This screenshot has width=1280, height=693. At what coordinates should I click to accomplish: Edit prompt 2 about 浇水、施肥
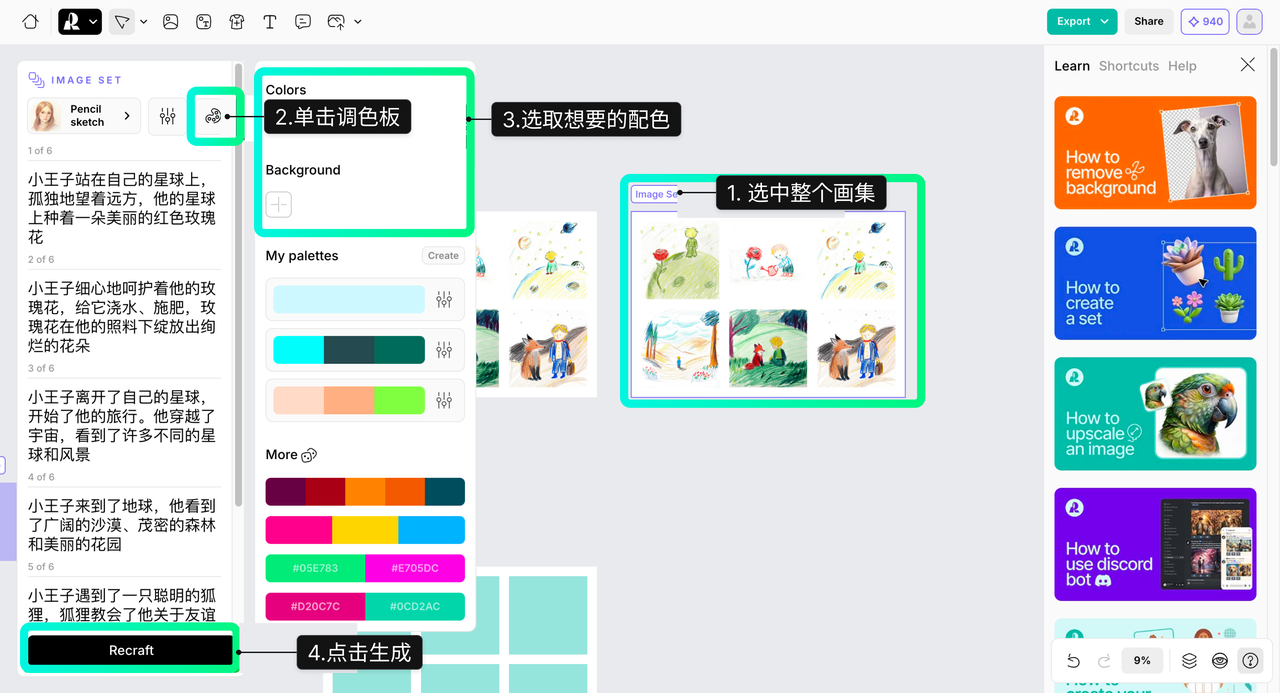(124, 317)
